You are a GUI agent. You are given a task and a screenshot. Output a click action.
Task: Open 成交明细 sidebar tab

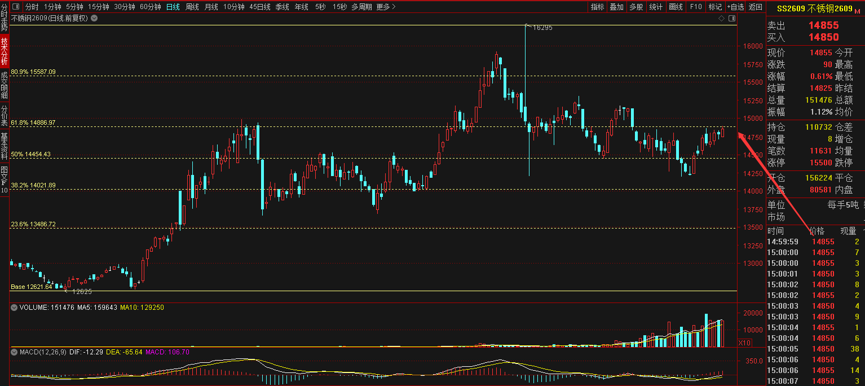pyautogui.click(x=4, y=86)
